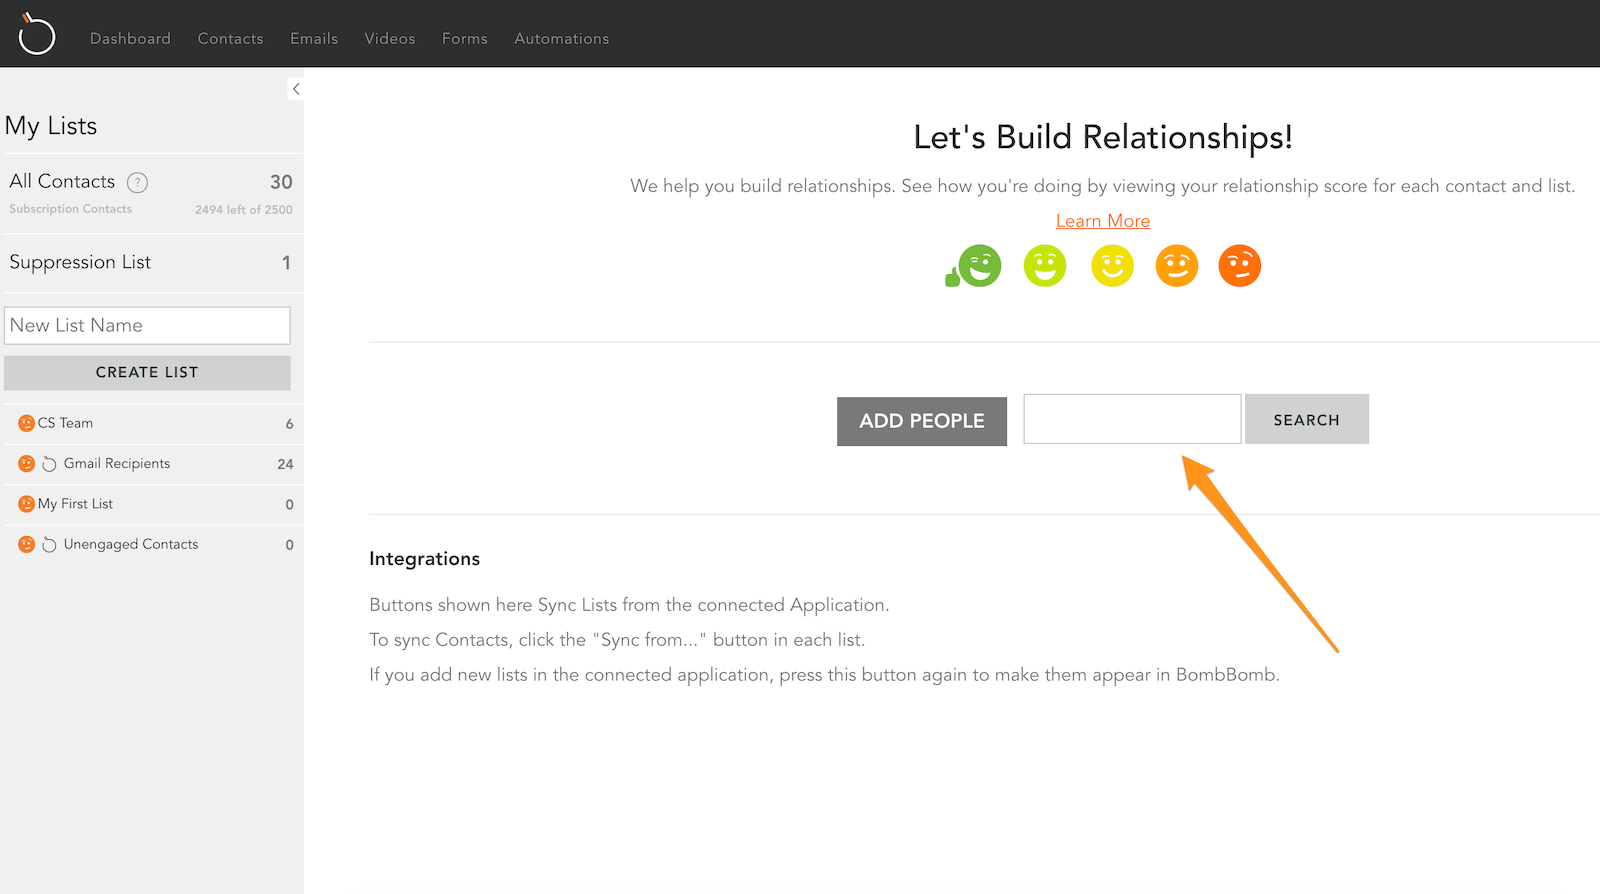The image size is (1600, 894).
Task: Click the BombBomb logo icon
Action: point(37,34)
